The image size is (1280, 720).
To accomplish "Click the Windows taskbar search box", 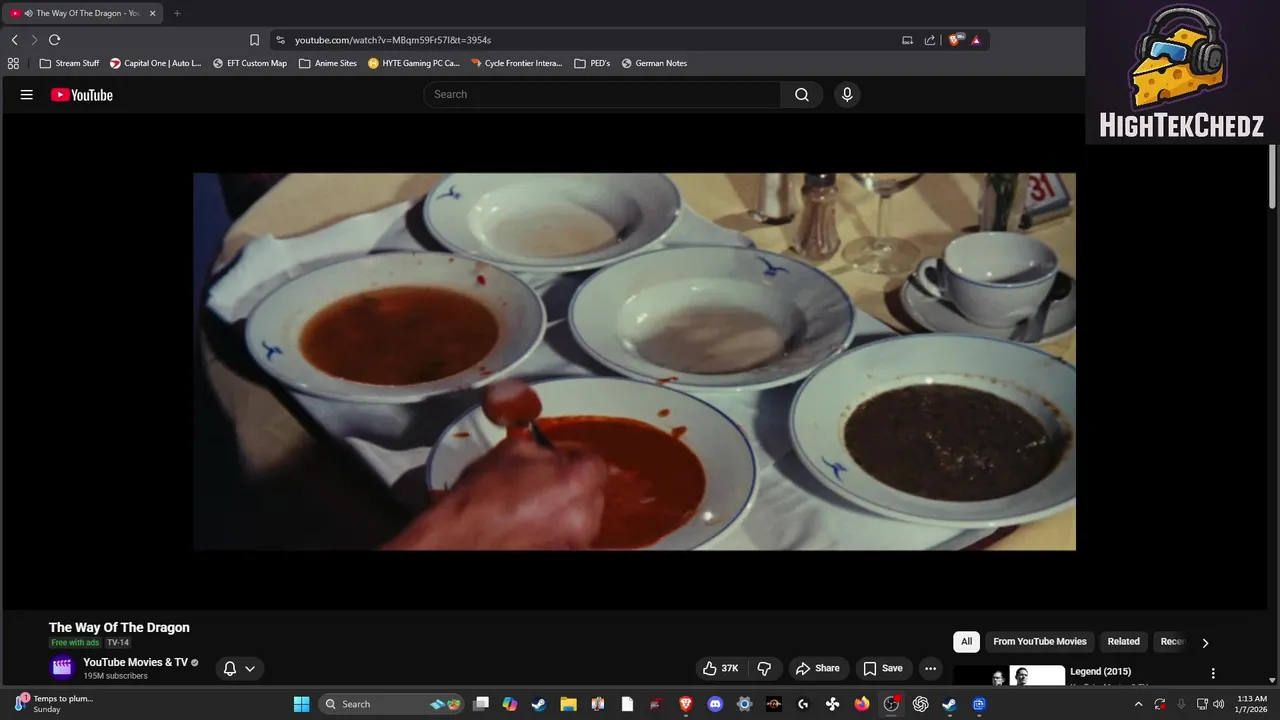I will [x=392, y=704].
